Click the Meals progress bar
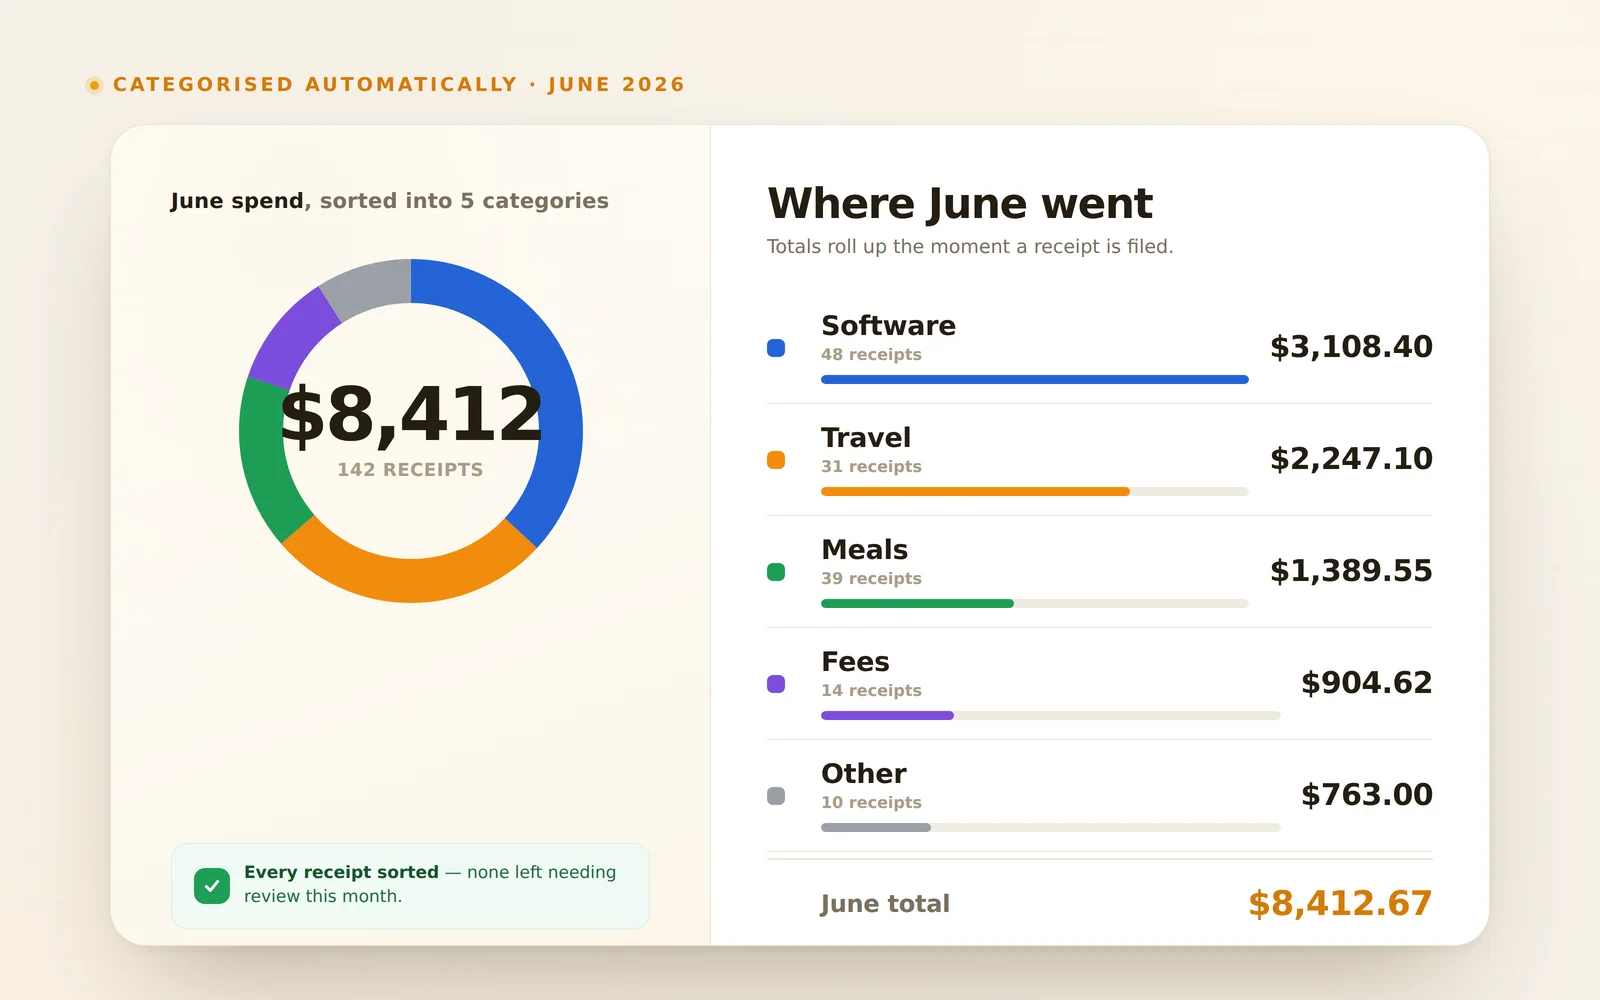 (1035, 604)
